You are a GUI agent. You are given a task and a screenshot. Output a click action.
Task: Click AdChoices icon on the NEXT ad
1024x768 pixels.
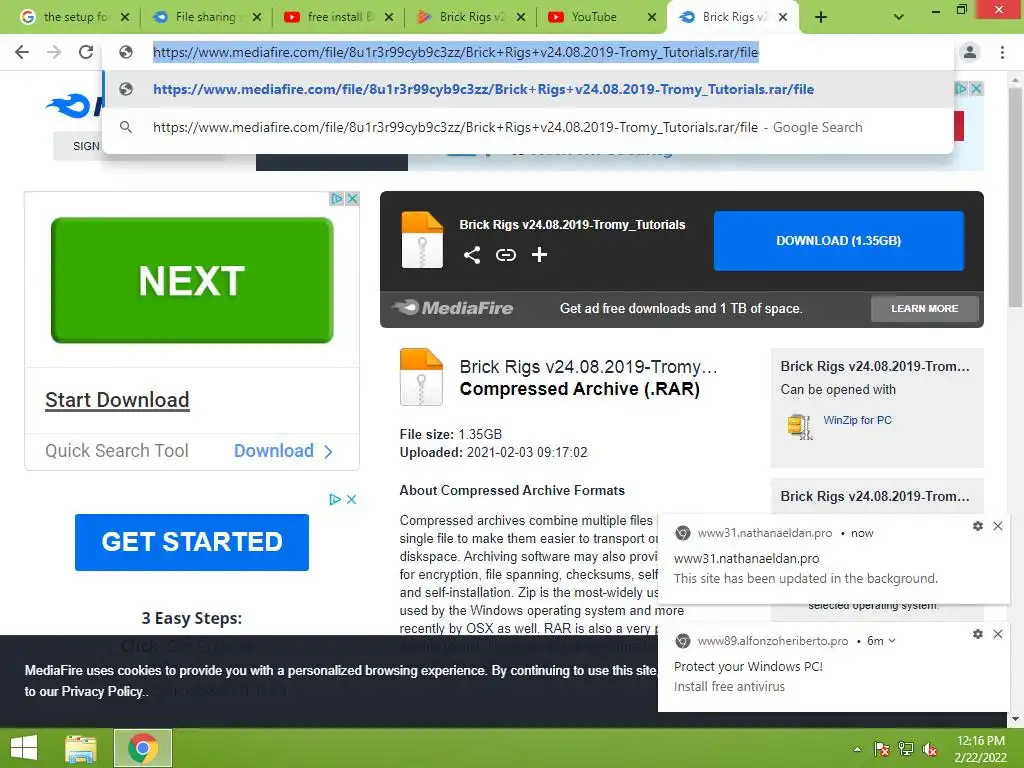(337, 199)
